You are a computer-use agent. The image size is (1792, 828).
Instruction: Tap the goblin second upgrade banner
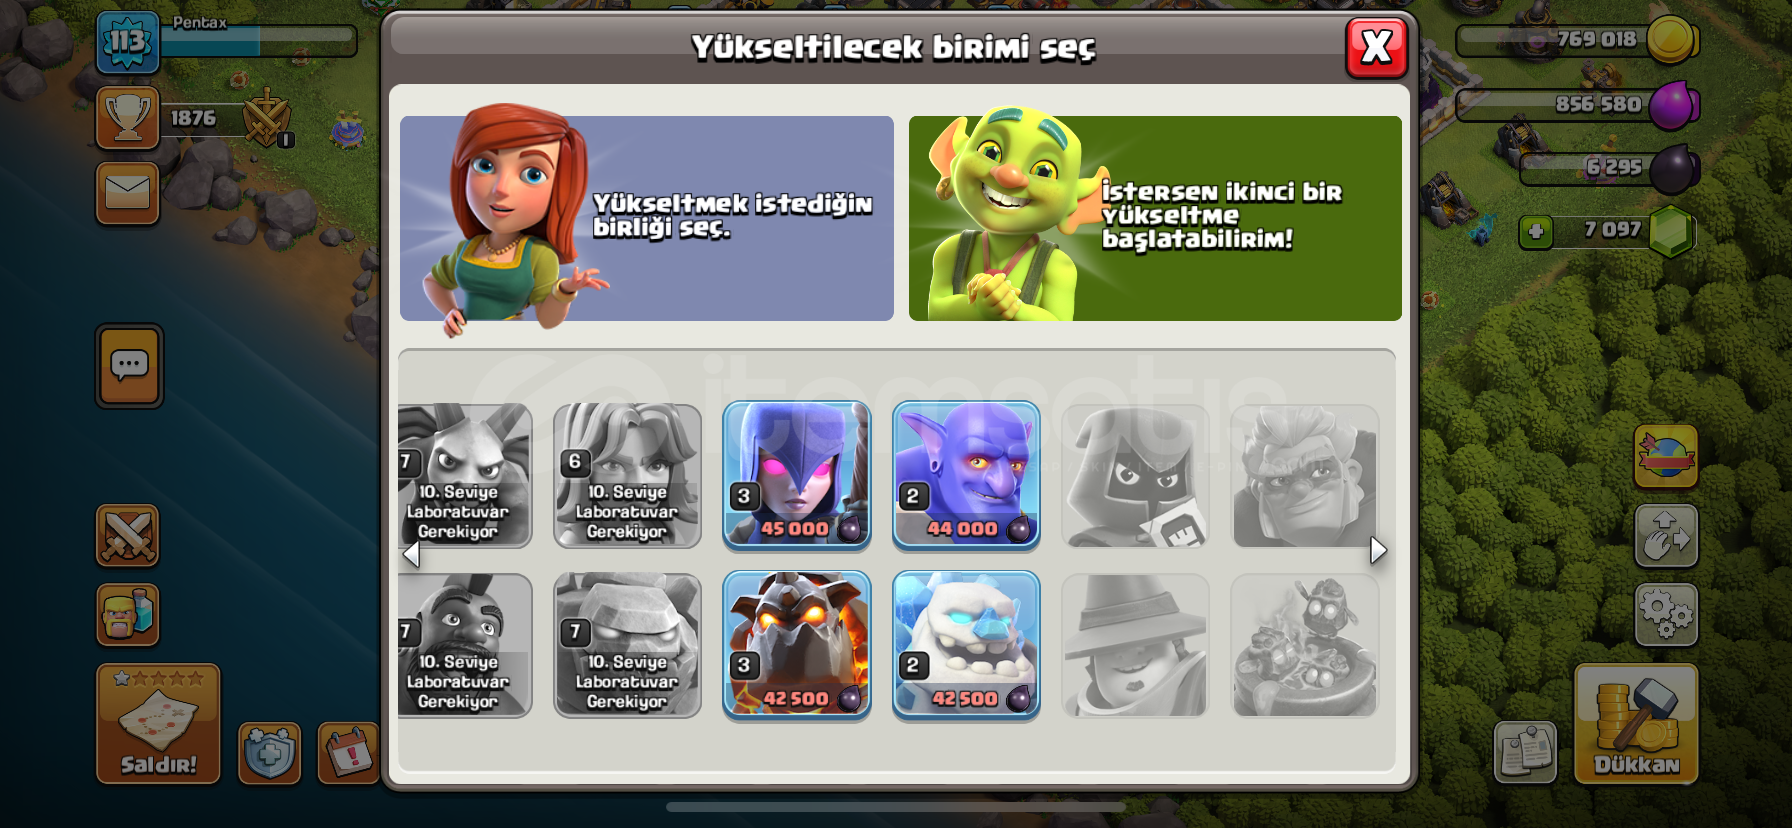click(1155, 218)
